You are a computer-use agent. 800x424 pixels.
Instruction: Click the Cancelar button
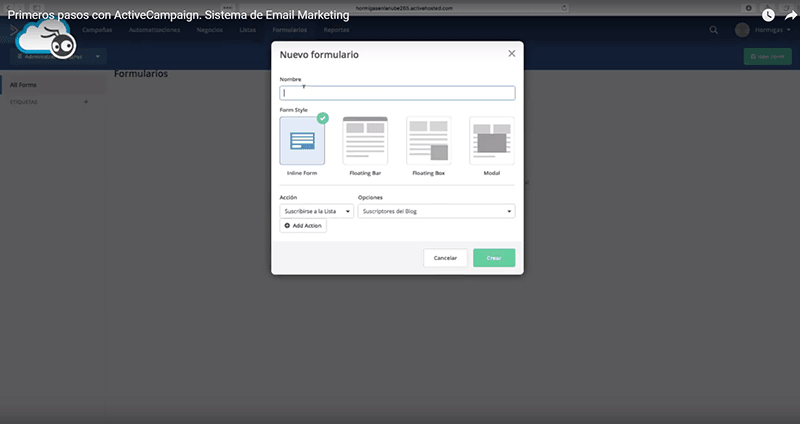click(x=445, y=258)
